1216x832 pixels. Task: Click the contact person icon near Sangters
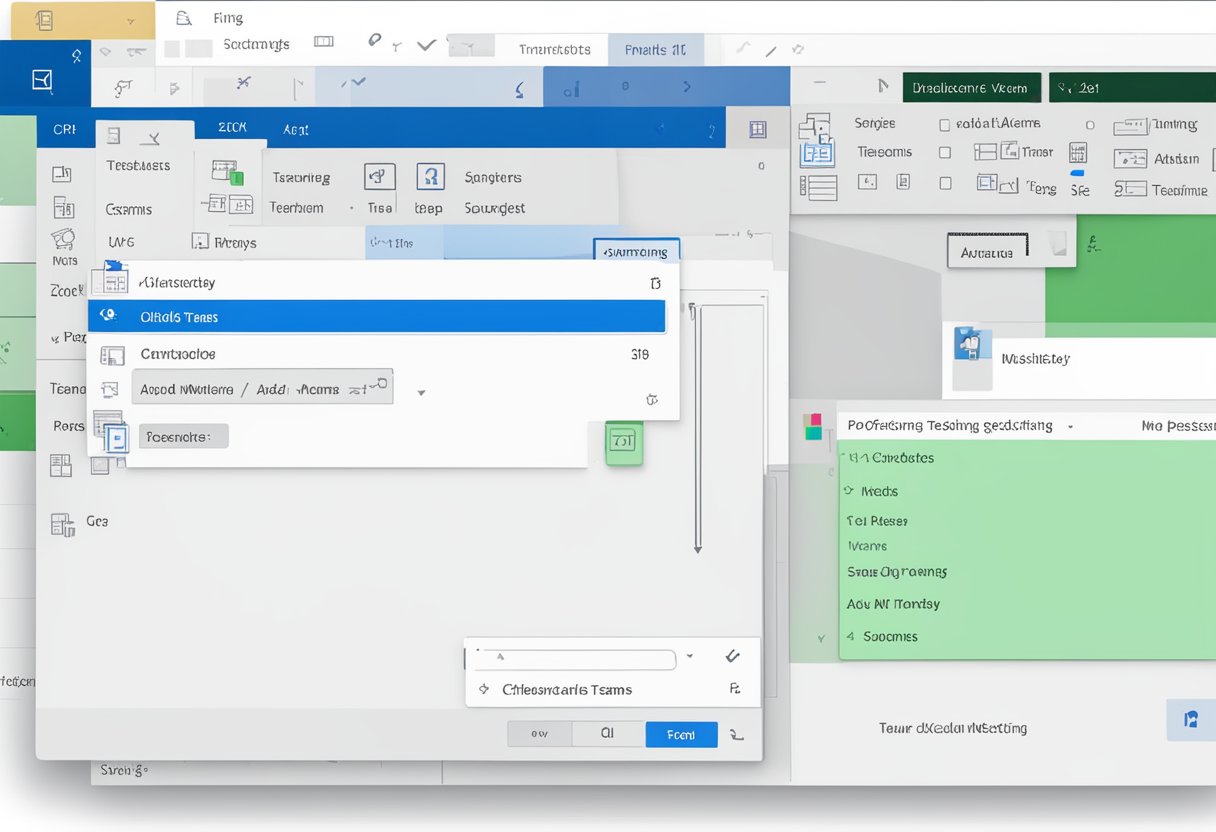[x=430, y=177]
